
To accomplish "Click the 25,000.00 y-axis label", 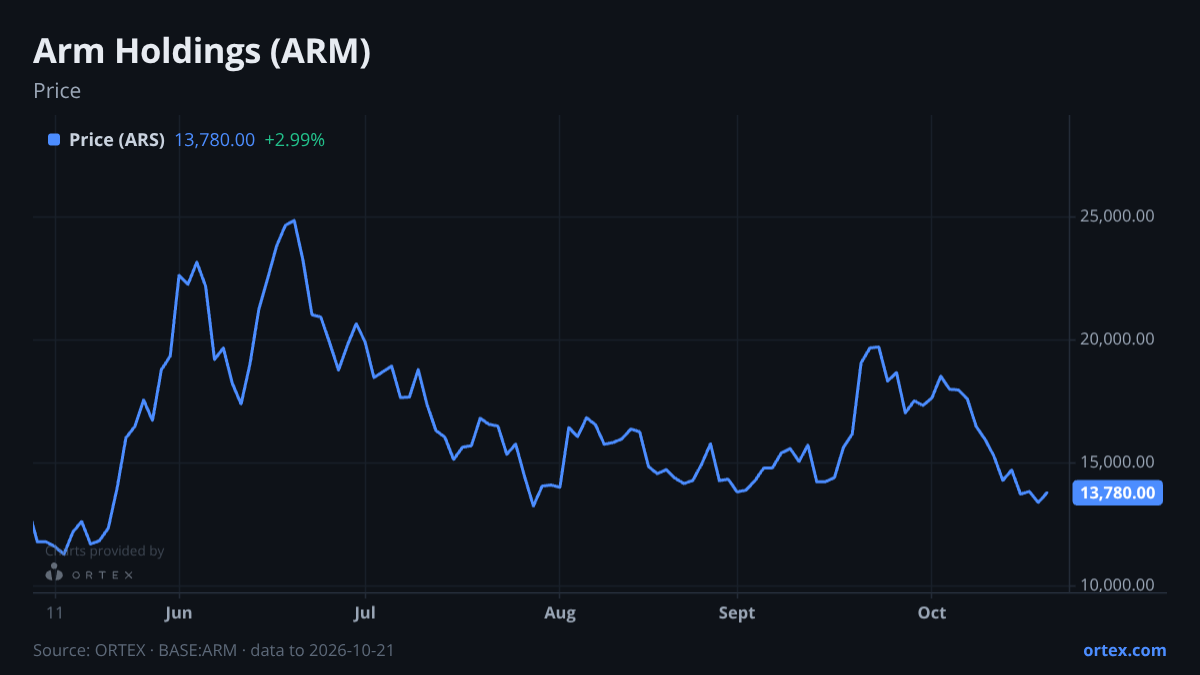I will point(1118,216).
